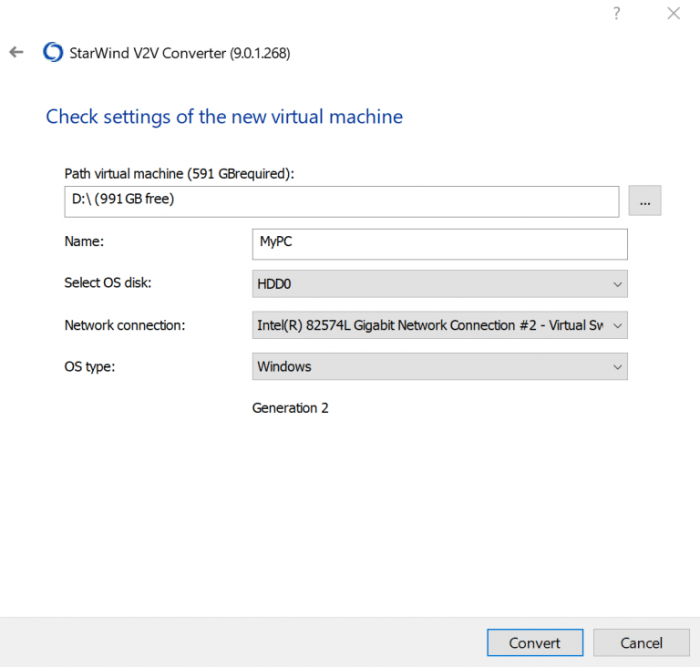This screenshot has width=700, height=667.
Task: Open the Select OS disk dropdown
Action: pyautogui.click(x=440, y=284)
